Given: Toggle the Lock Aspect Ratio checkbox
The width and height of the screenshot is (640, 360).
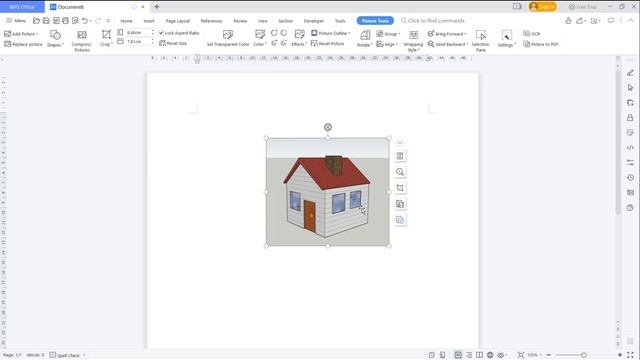Looking at the screenshot, I should click(161, 33).
